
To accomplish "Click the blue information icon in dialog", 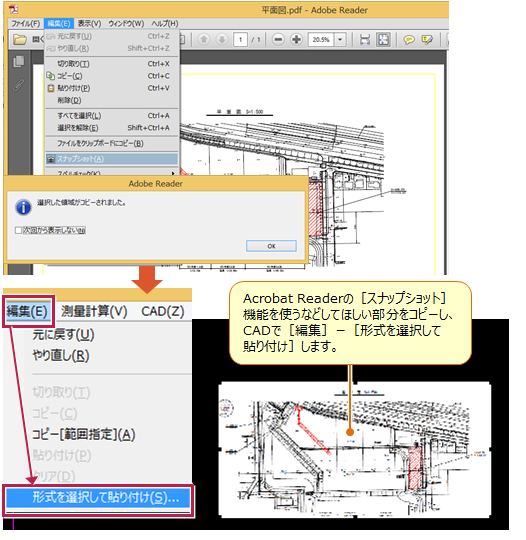I will [x=23, y=207].
